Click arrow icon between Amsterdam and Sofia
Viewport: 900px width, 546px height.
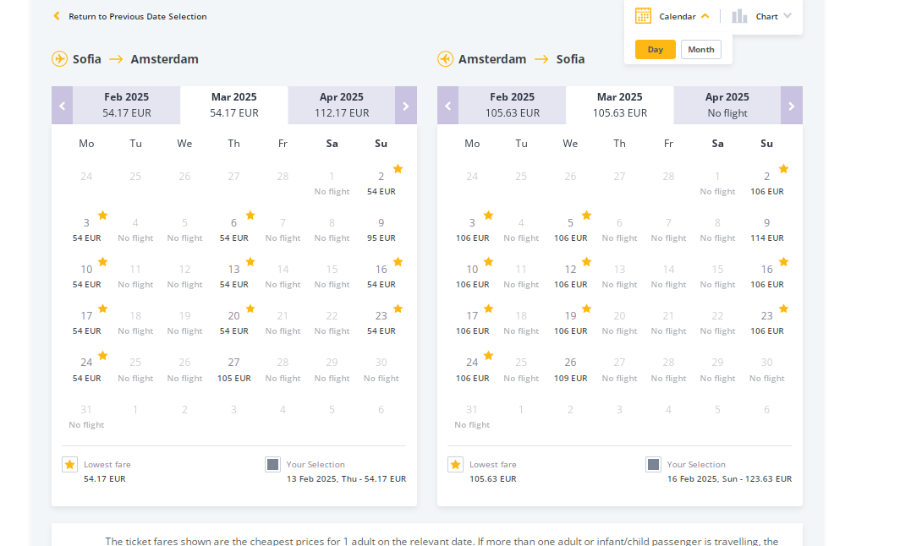coord(541,59)
